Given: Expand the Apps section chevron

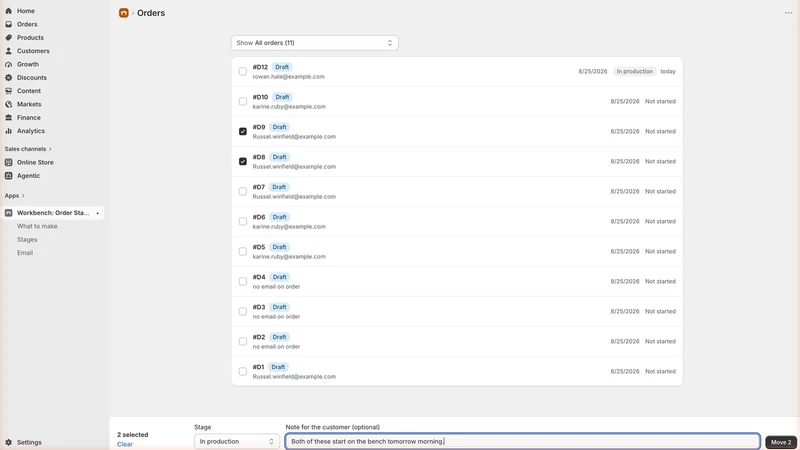Looking at the screenshot, I should 23,195.
